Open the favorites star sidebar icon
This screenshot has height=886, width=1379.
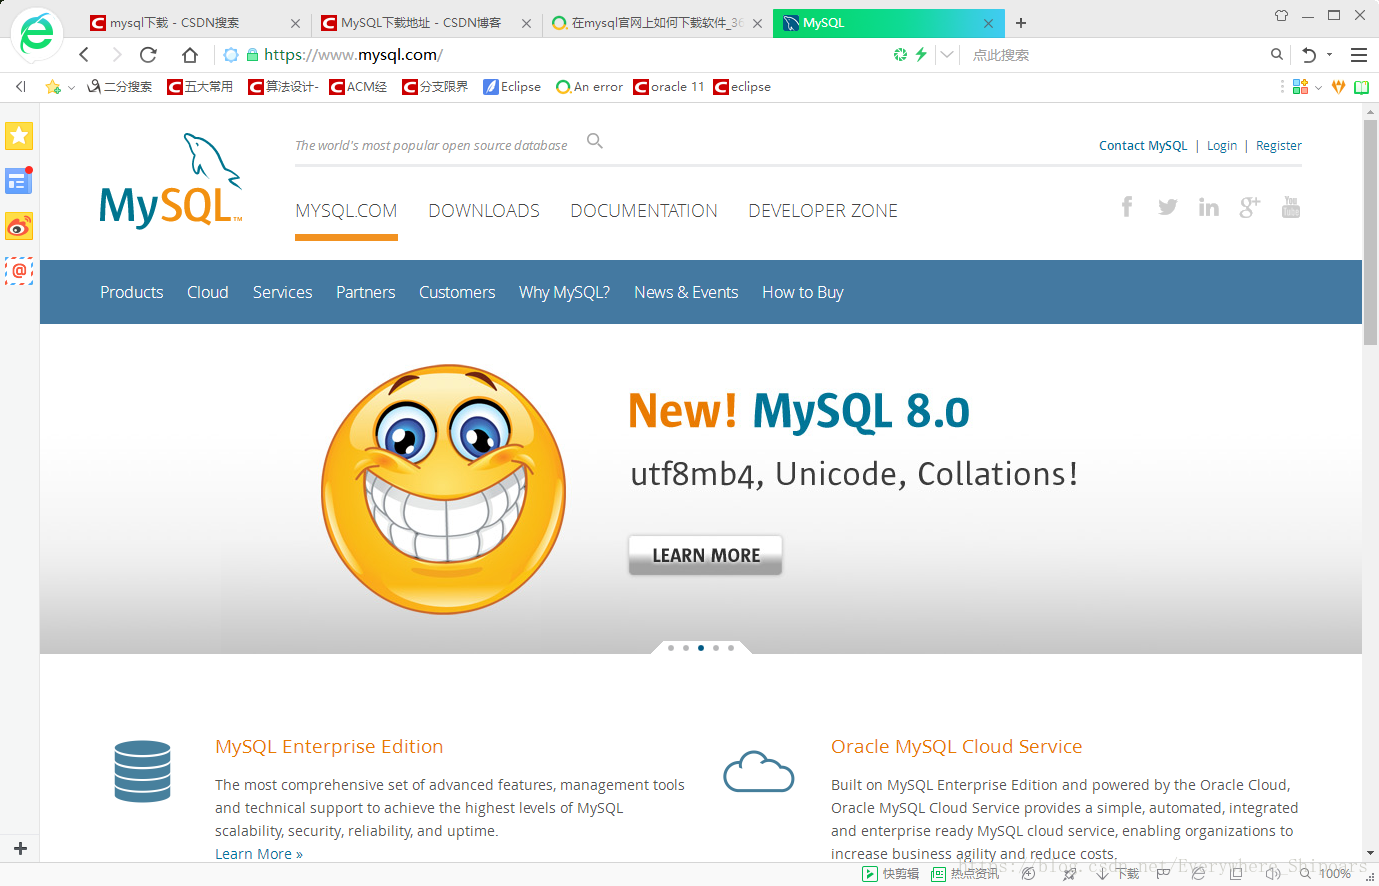pos(19,136)
